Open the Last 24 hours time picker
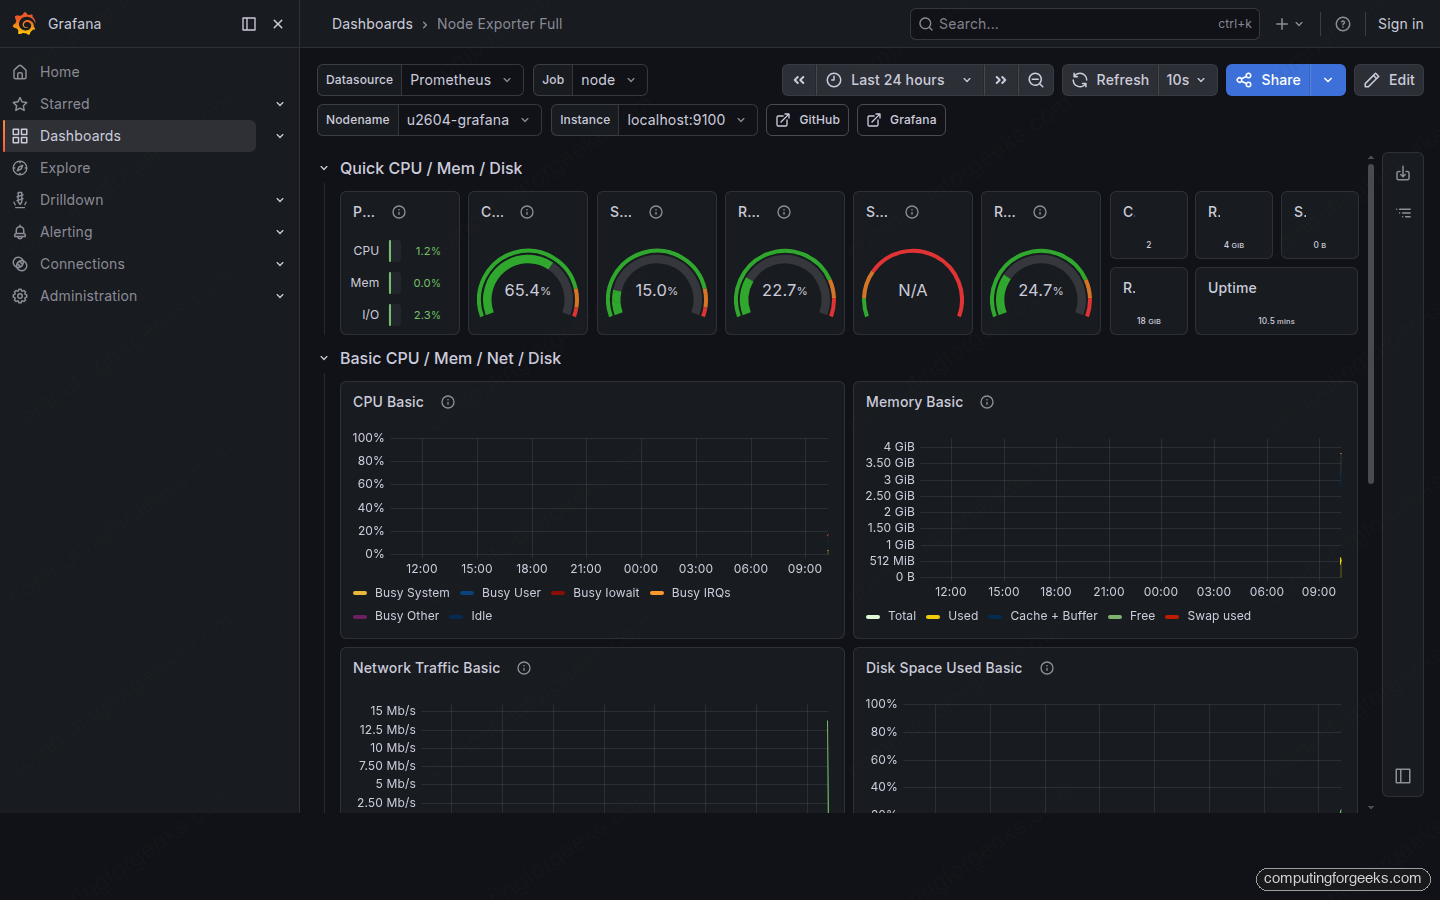Screen dimensions: 1440x900 897,80
